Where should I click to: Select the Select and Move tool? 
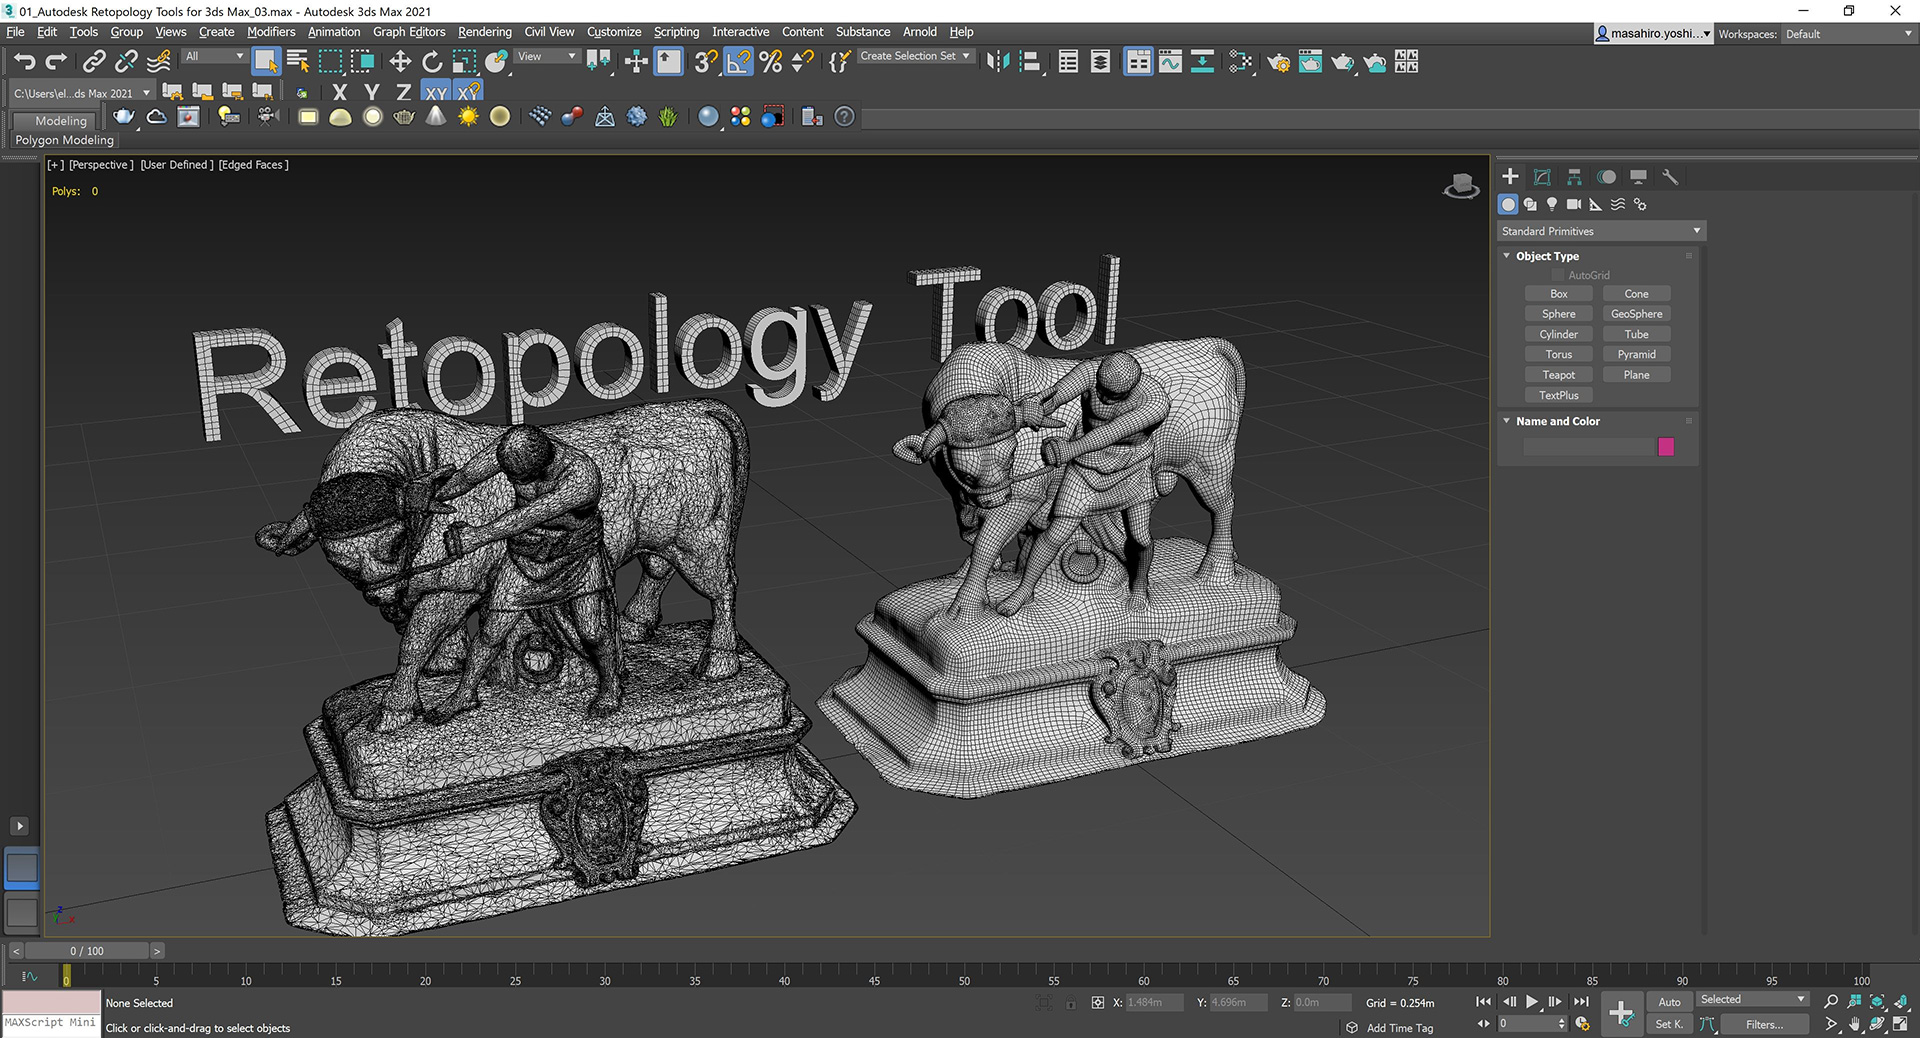(x=401, y=61)
